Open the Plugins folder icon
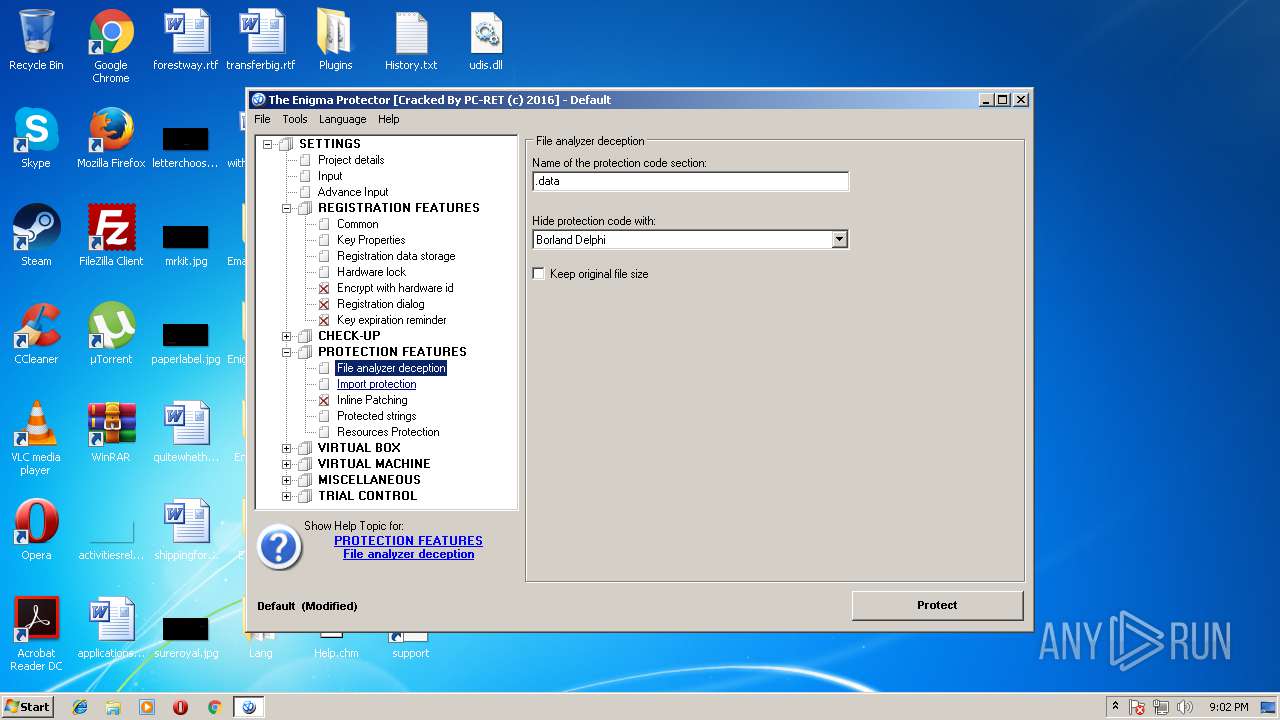The height and width of the screenshot is (720, 1280). click(336, 40)
